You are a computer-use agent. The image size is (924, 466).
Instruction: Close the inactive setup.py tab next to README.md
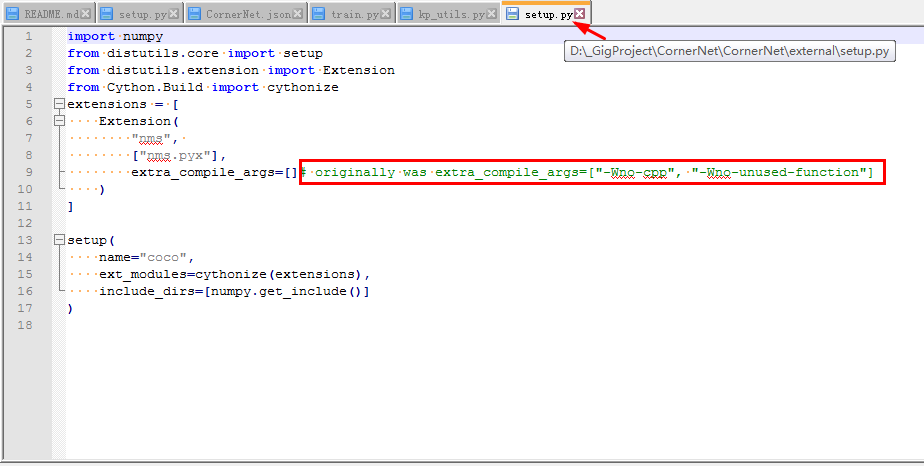(174, 14)
